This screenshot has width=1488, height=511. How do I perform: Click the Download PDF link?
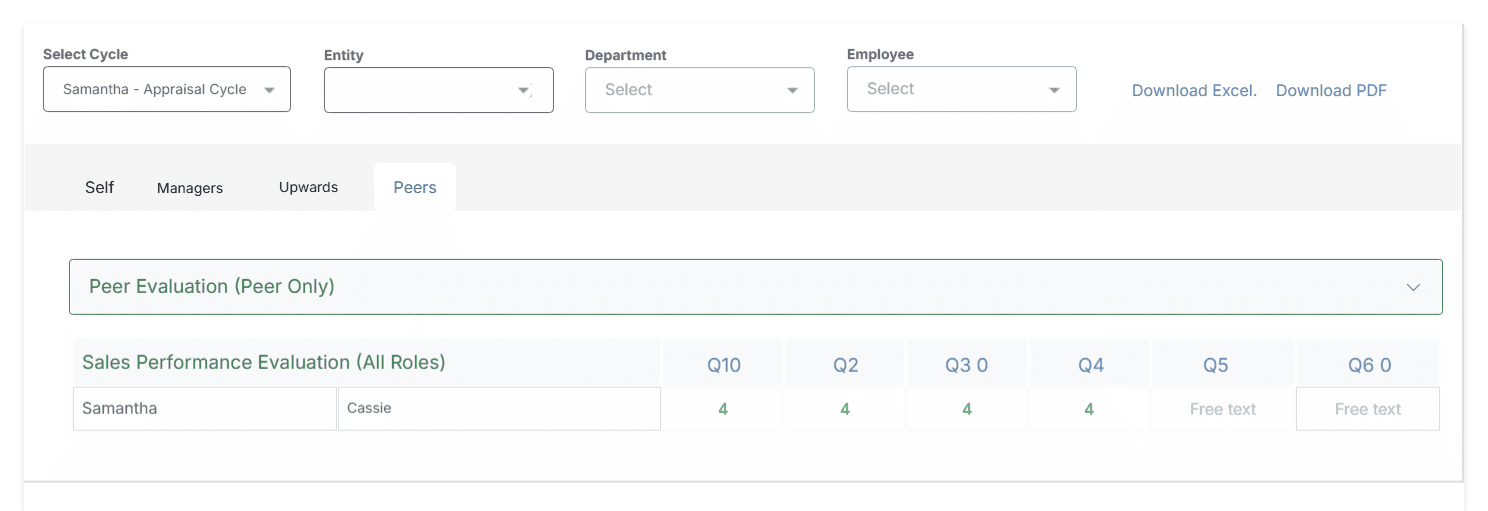point(1331,90)
